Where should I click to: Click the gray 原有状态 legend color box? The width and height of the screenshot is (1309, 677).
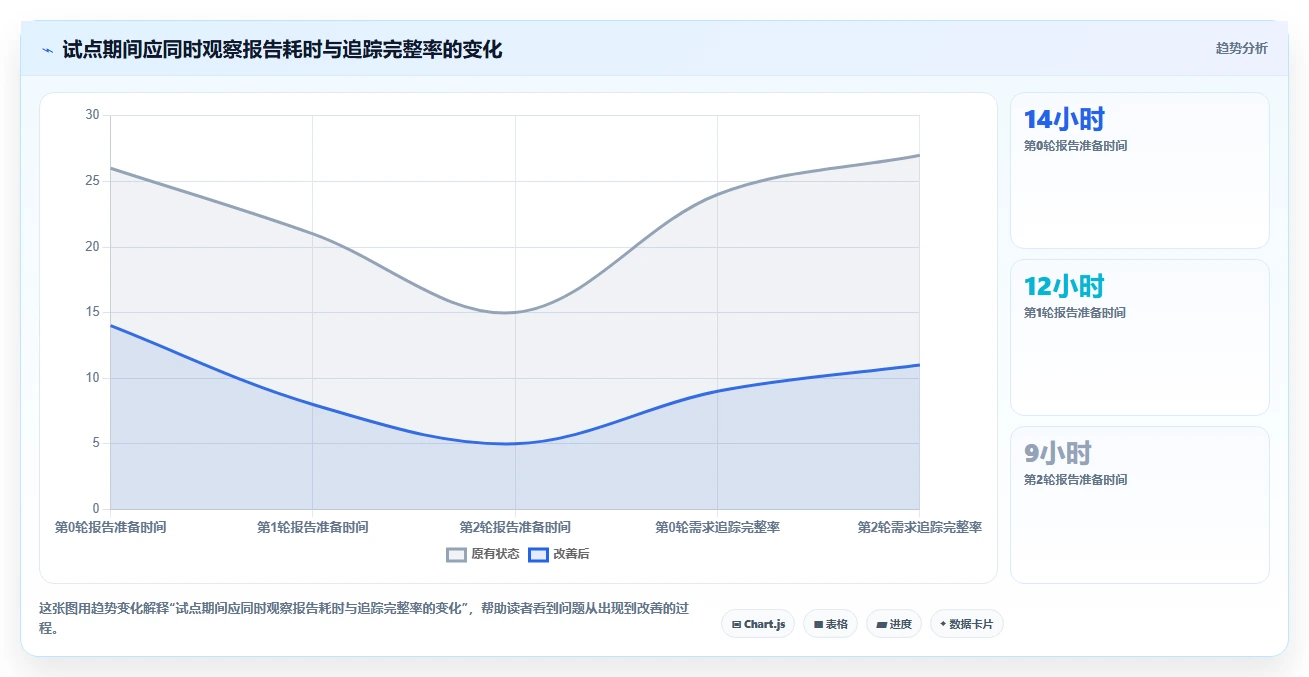tap(456, 554)
